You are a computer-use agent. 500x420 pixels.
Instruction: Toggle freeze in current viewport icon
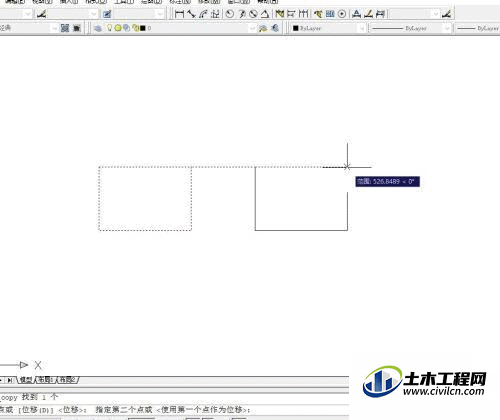pyautogui.click(x=126, y=28)
